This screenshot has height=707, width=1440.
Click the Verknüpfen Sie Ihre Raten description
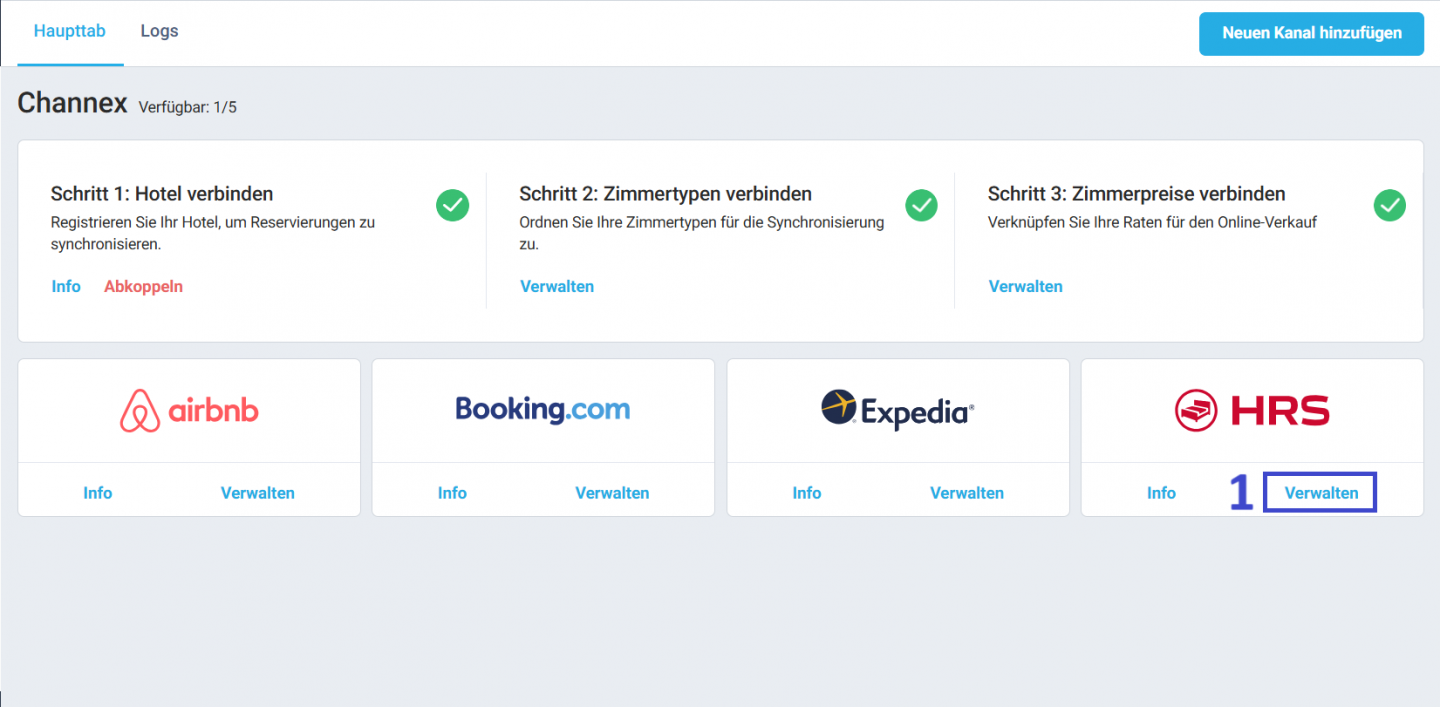pos(1153,222)
